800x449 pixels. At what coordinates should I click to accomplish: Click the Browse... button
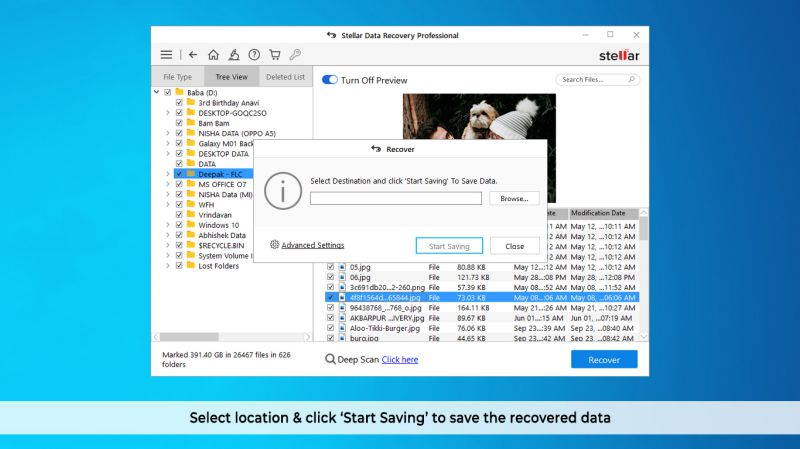pos(514,198)
